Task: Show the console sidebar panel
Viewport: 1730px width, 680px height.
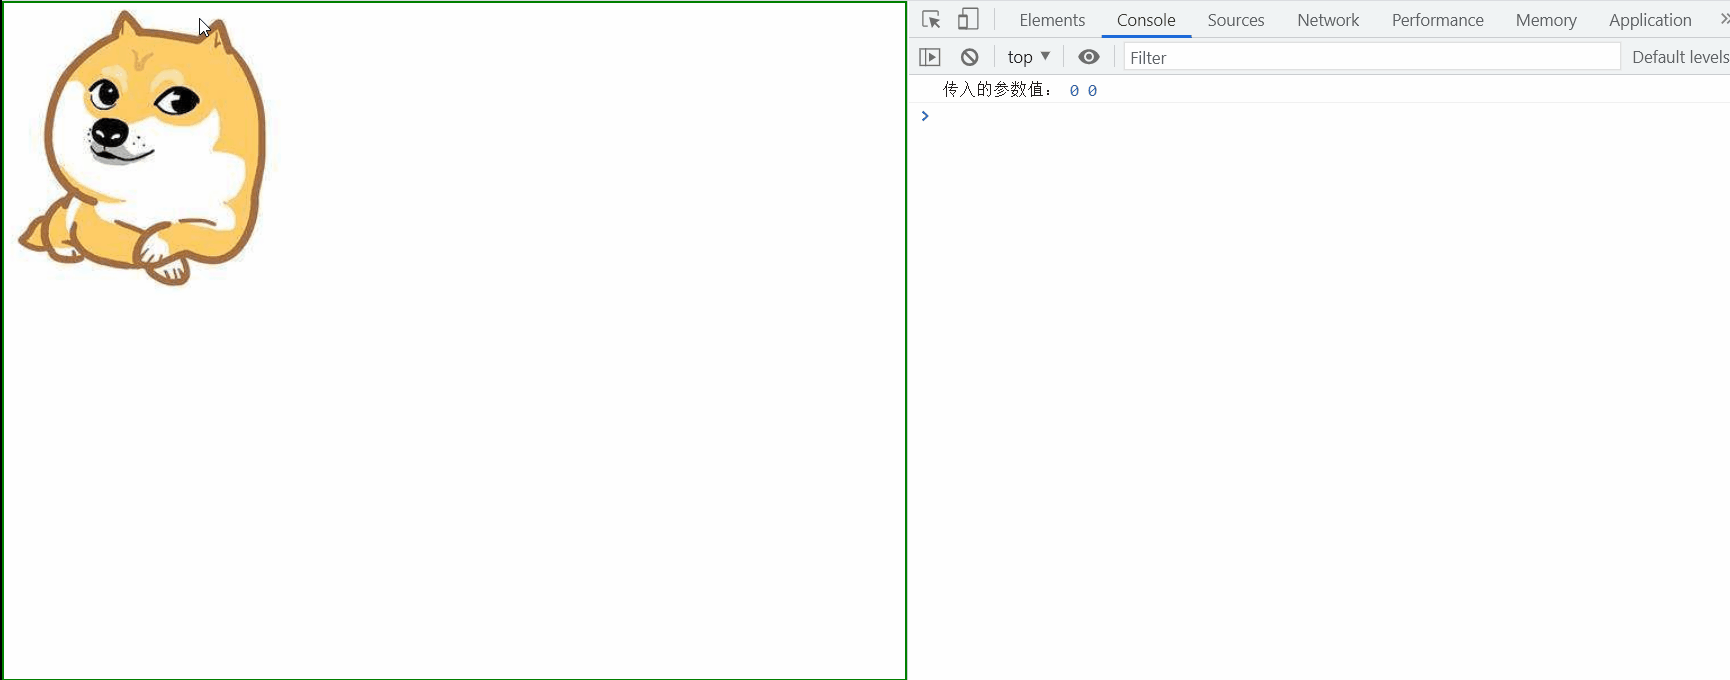Action: (930, 57)
